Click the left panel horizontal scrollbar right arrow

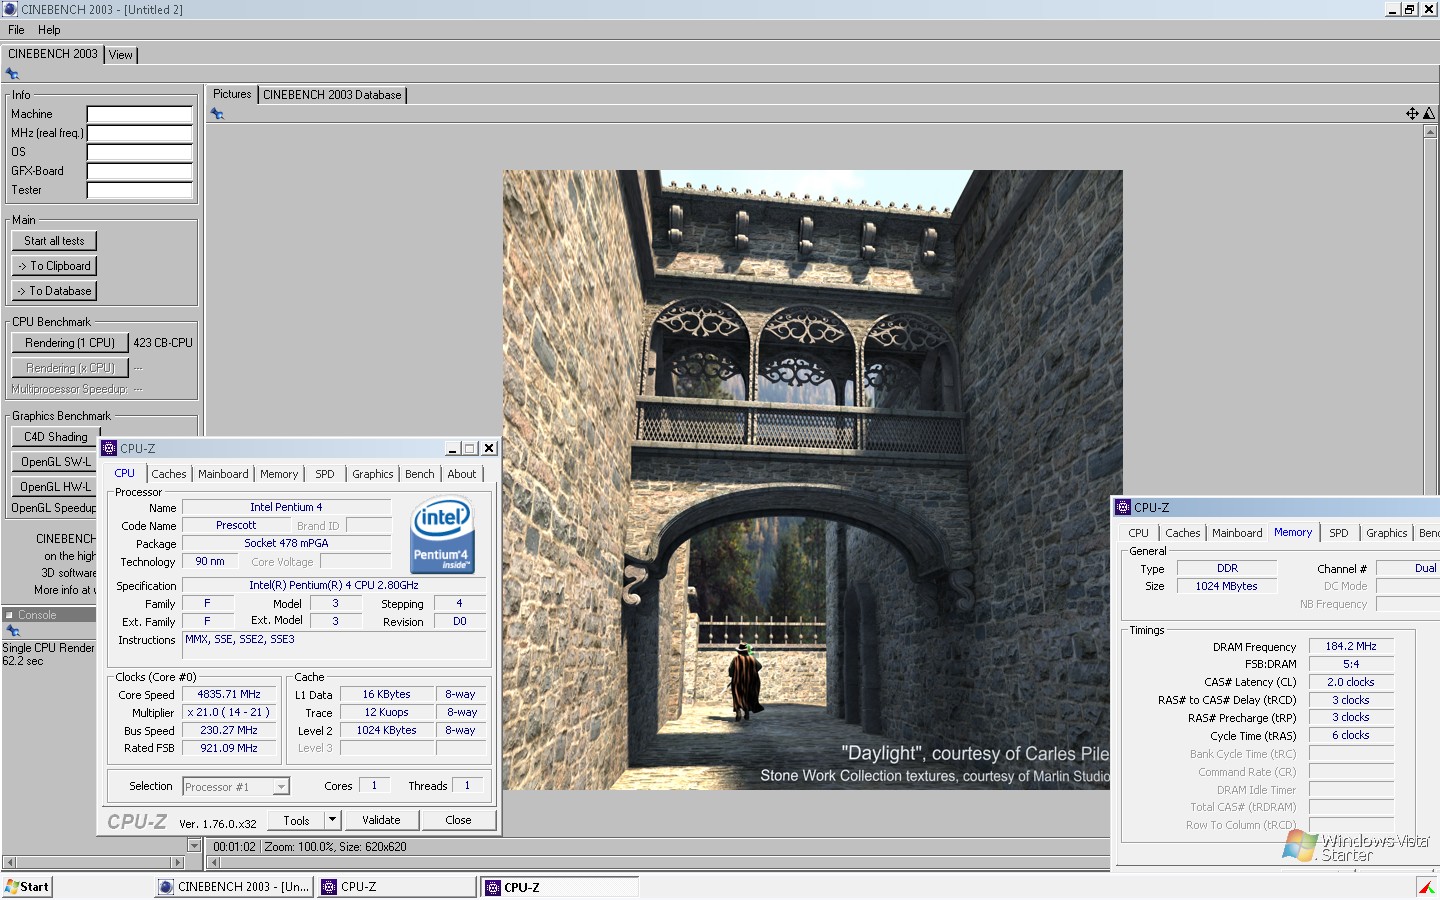pyautogui.click(x=178, y=862)
